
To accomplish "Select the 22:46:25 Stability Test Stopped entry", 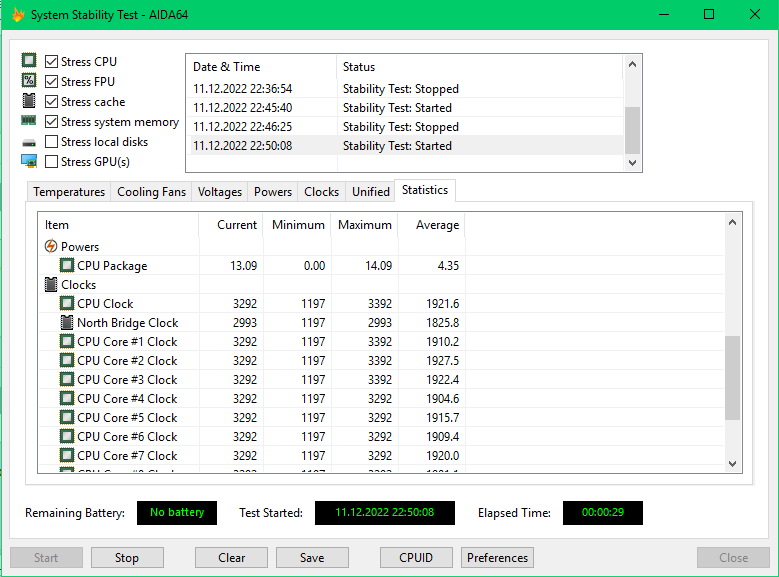I will tap(405, 127).
